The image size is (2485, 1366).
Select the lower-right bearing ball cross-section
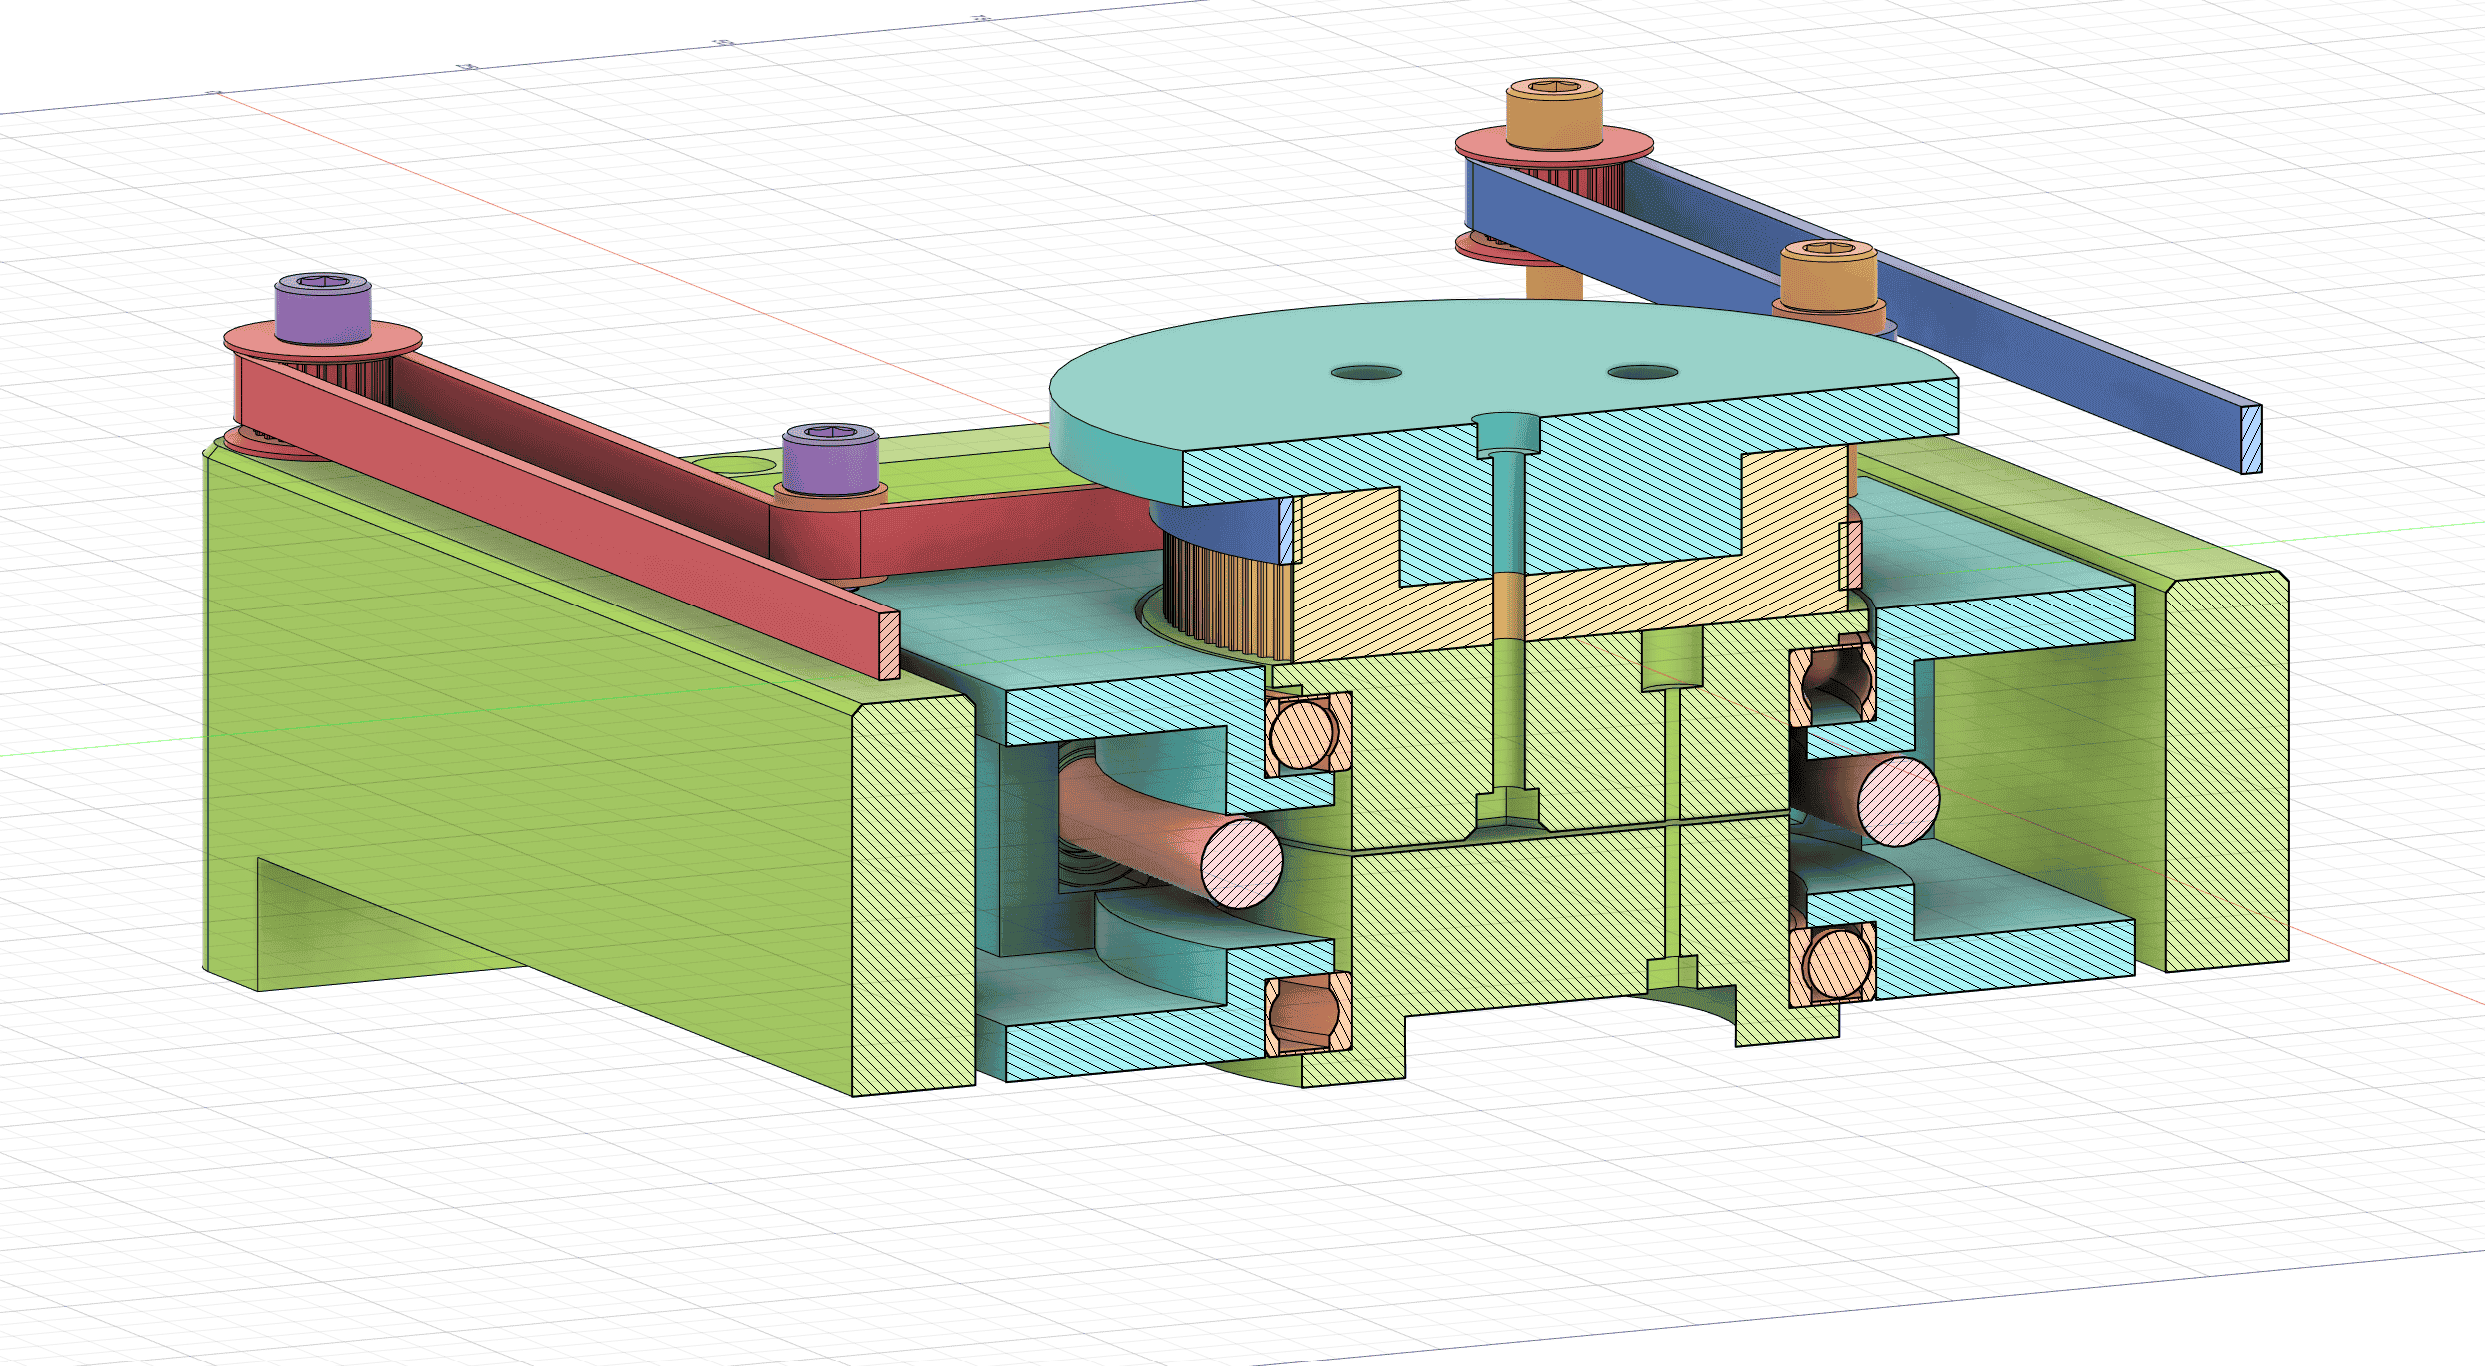pos(1838,963)
